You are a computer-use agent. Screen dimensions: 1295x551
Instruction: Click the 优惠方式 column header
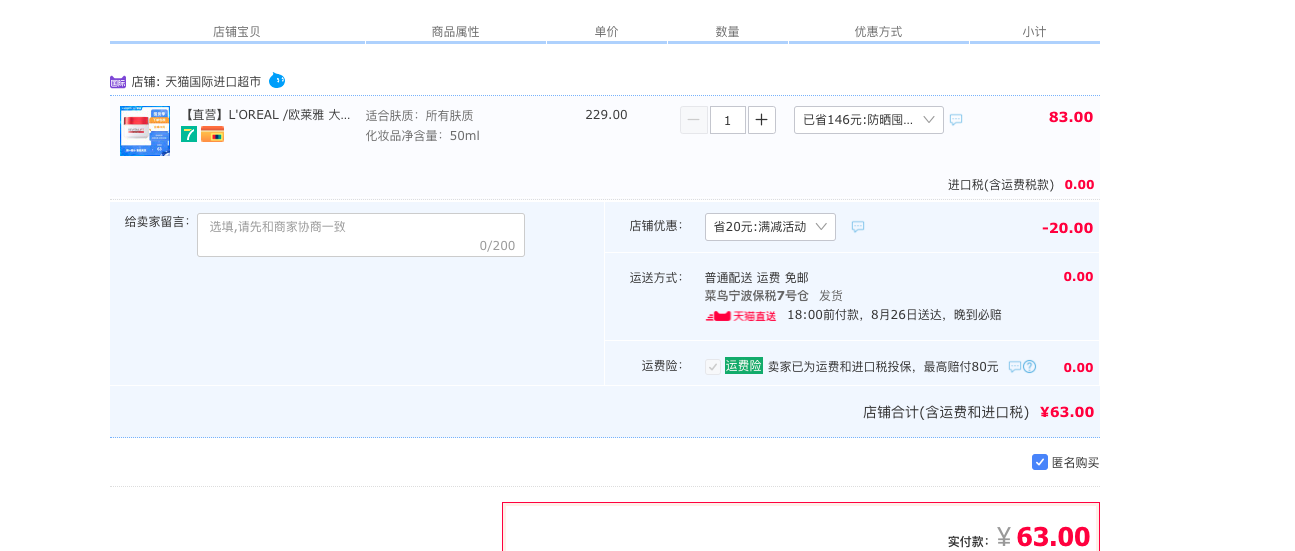point(878,32)
